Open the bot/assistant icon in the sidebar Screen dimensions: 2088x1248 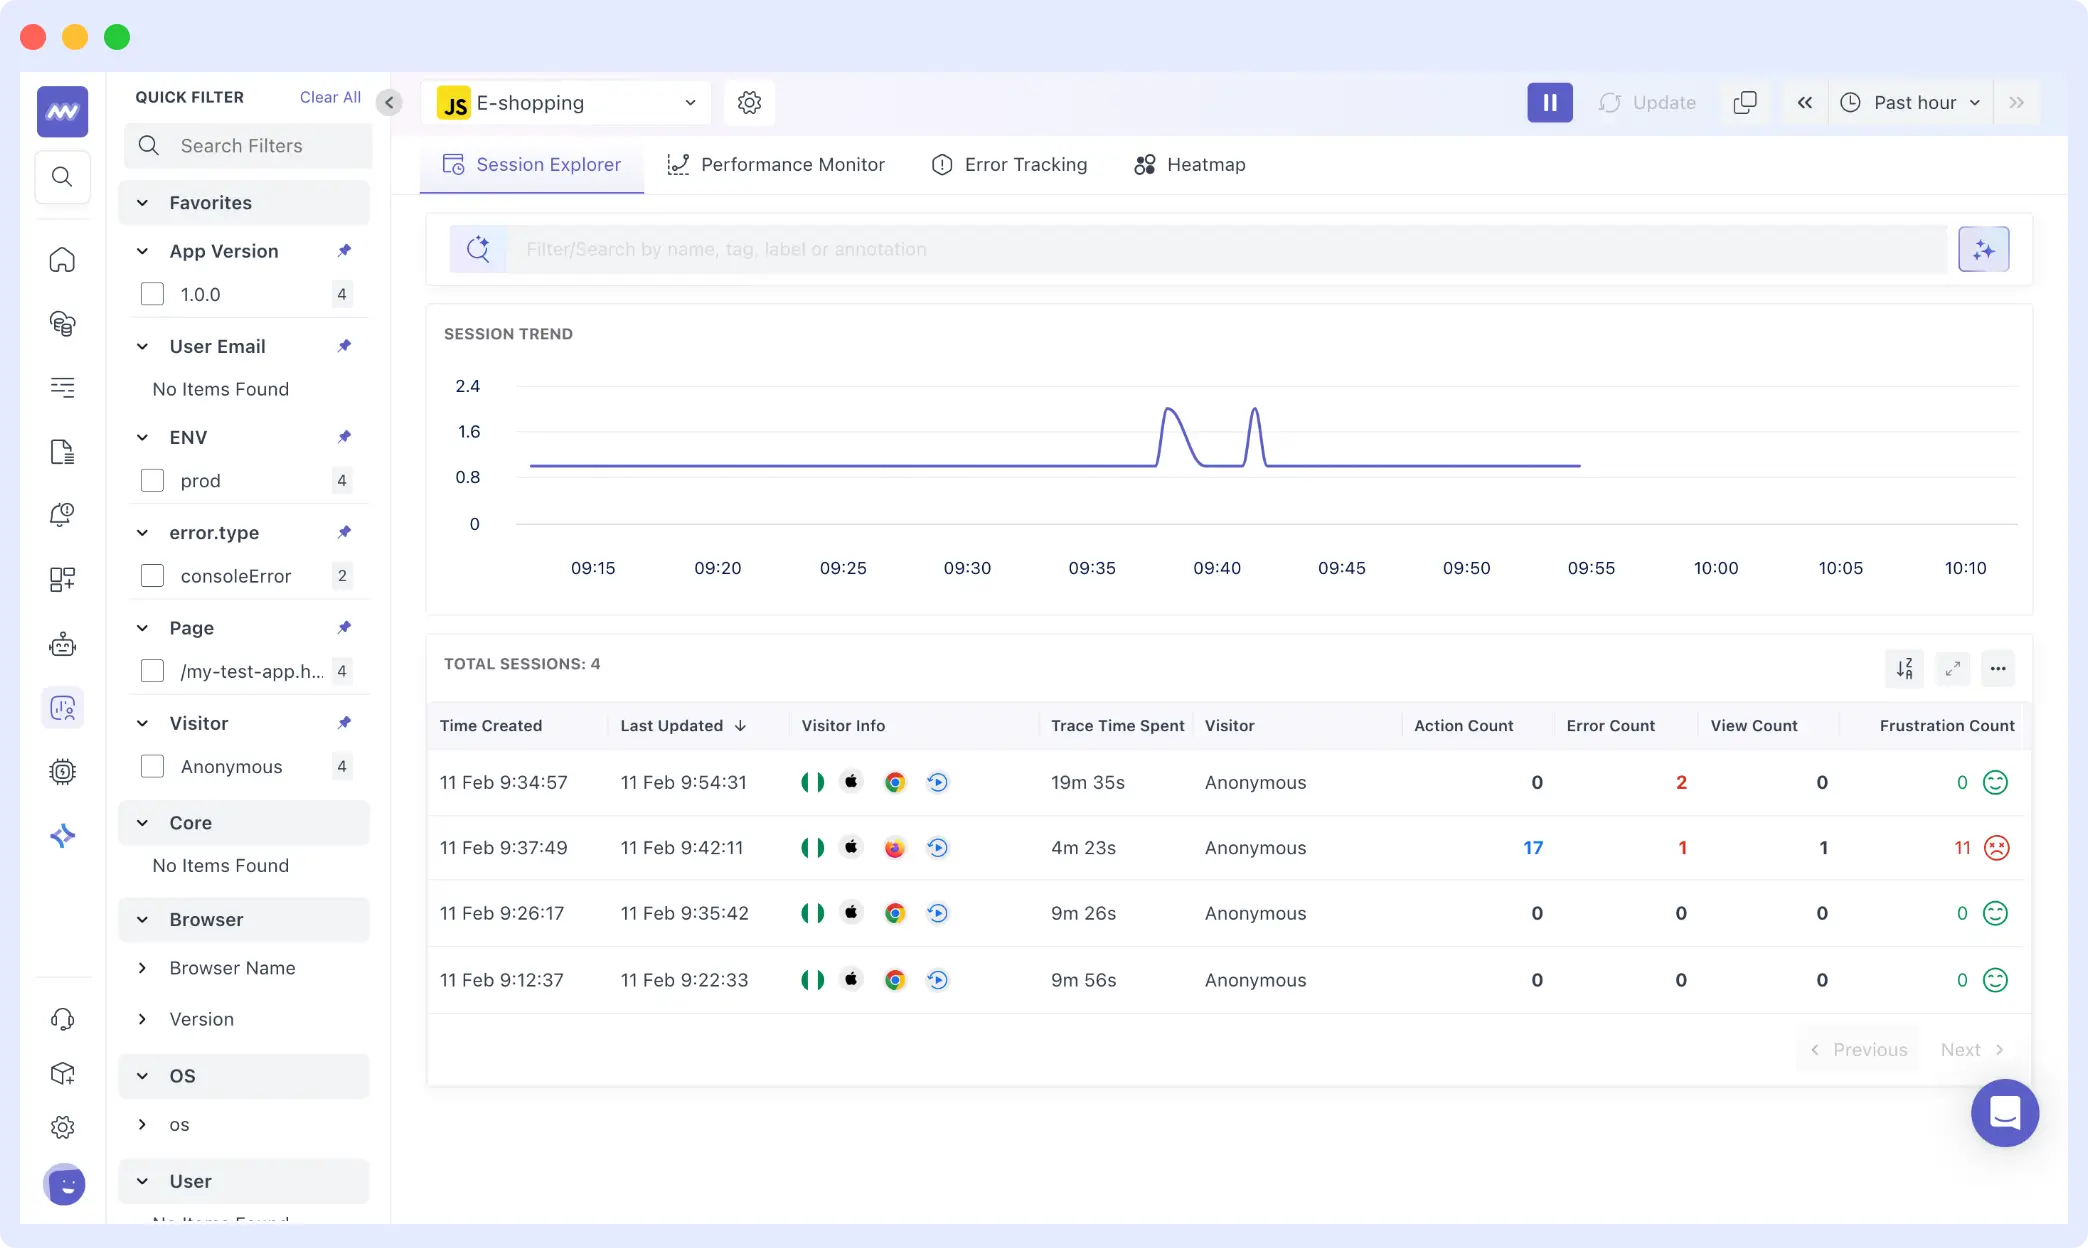pyautogui.click(x=62, y=645)
